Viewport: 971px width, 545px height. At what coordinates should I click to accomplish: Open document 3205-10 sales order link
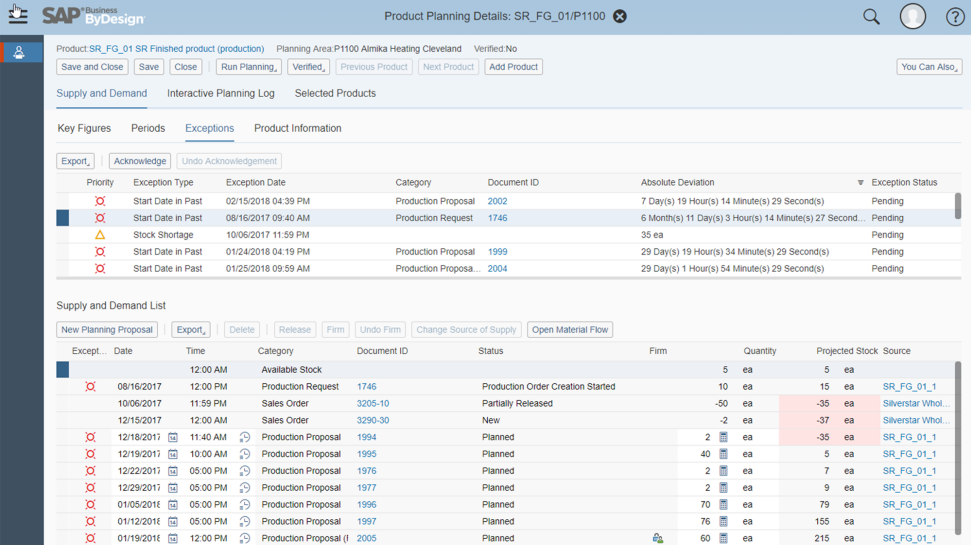tap(373, 404)
